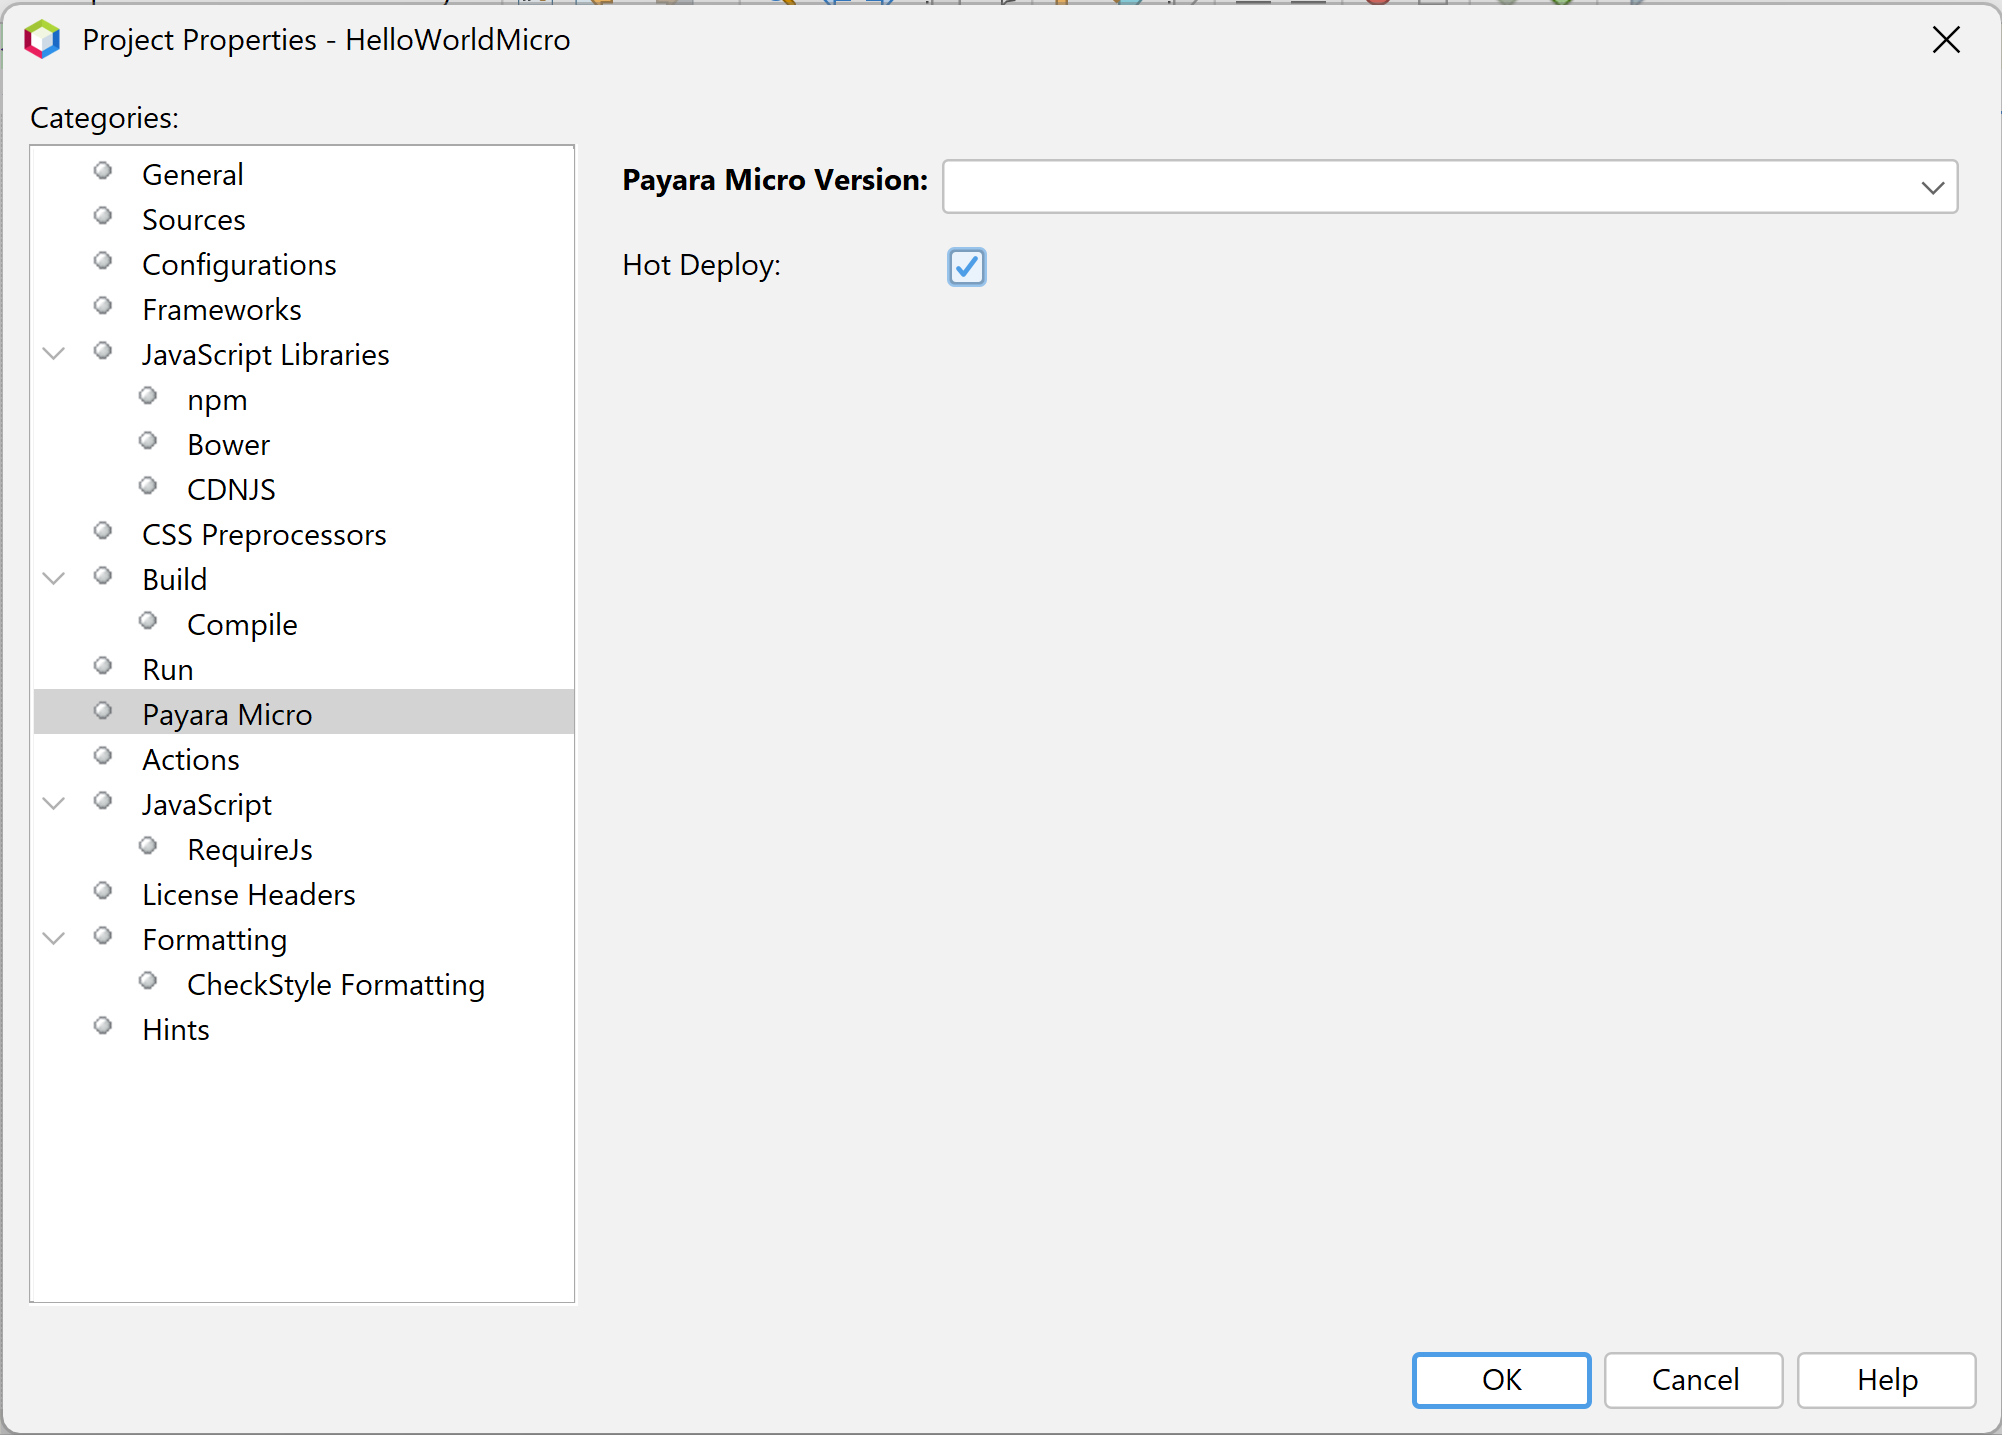Open Help for project properties

coord(1886,1380)
